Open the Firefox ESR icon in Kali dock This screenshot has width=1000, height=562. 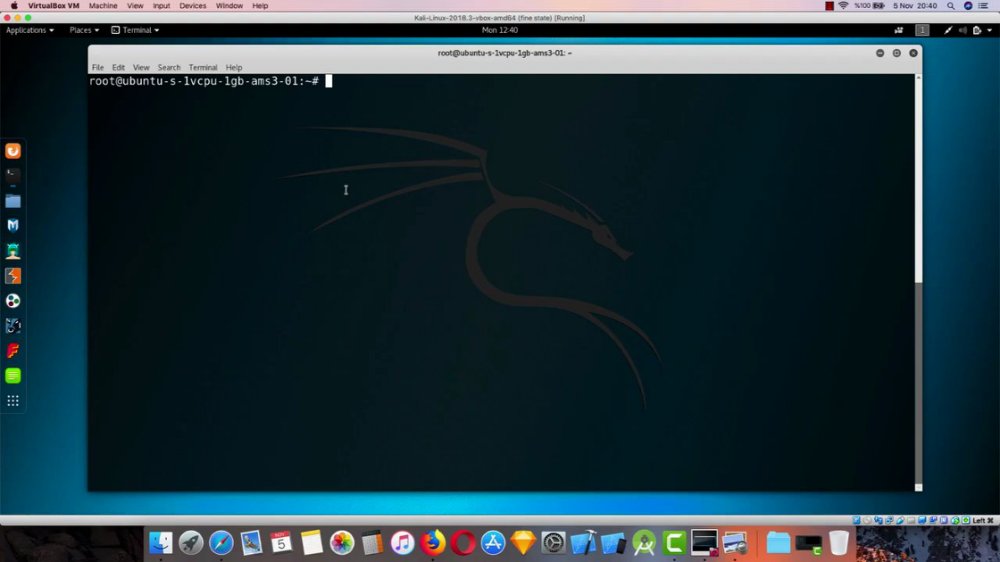coord(13,151)
